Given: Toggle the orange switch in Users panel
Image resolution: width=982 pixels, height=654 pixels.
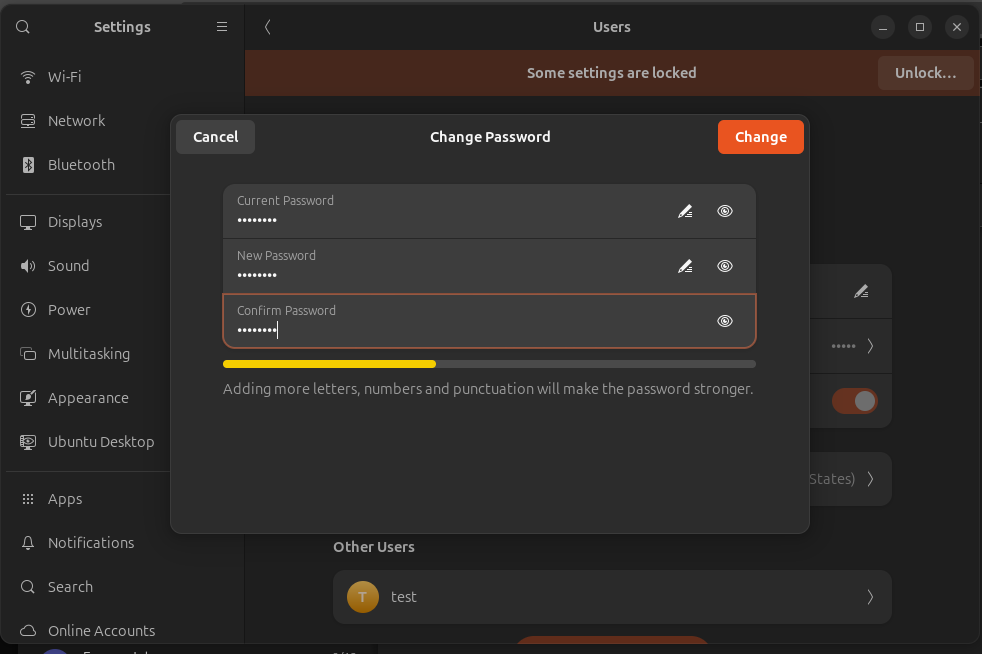Looking at the screenshot, I should (x=855, y=401).
